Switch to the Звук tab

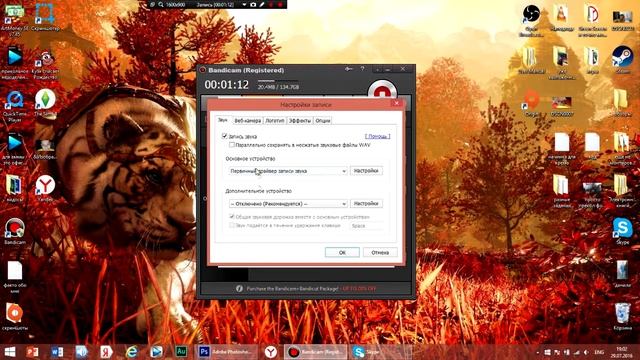coord(222,120)
